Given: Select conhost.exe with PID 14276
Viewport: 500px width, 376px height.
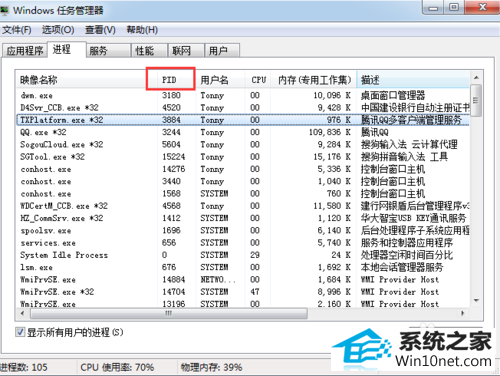Looking at the screenshot, I should 243,169.
